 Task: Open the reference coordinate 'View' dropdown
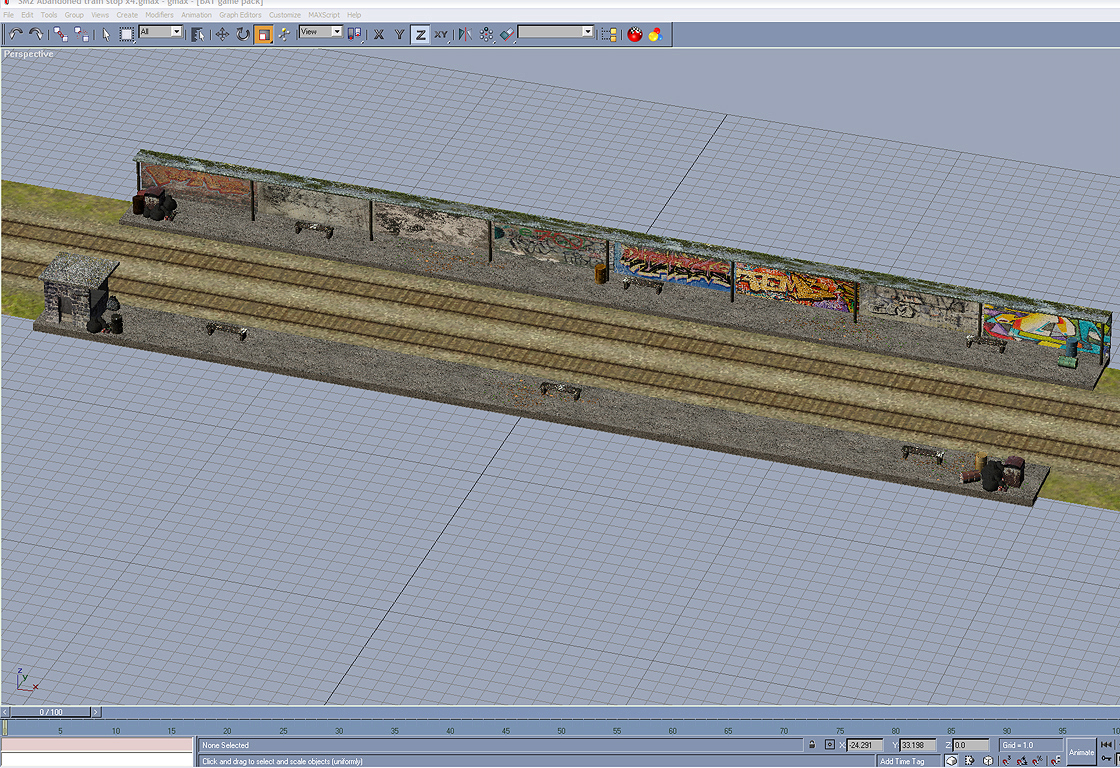(x=321, y=31)
